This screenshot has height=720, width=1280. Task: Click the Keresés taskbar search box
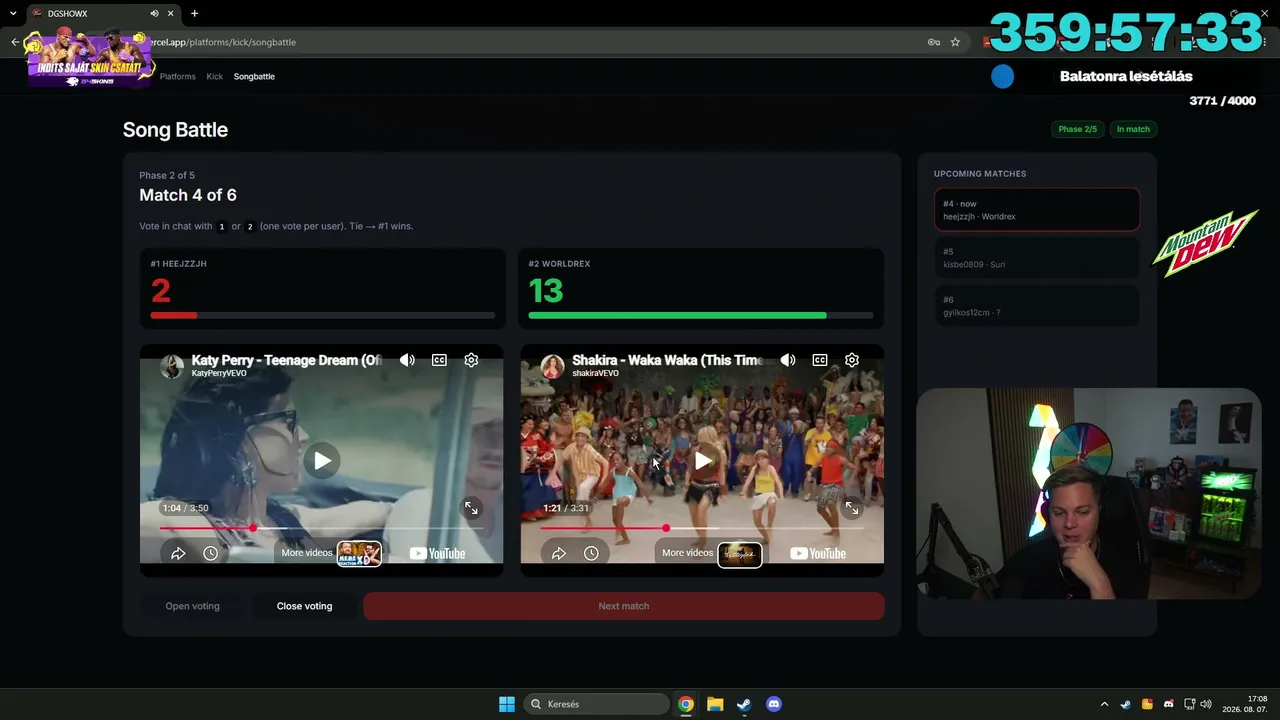point(597,704)
